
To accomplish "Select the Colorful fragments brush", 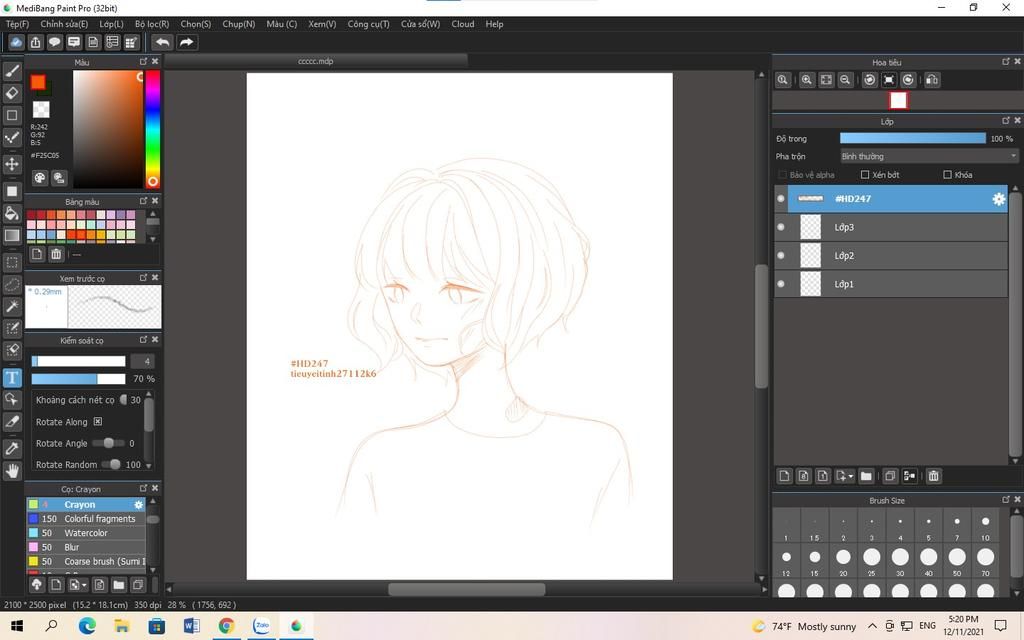I will [86, 519].
